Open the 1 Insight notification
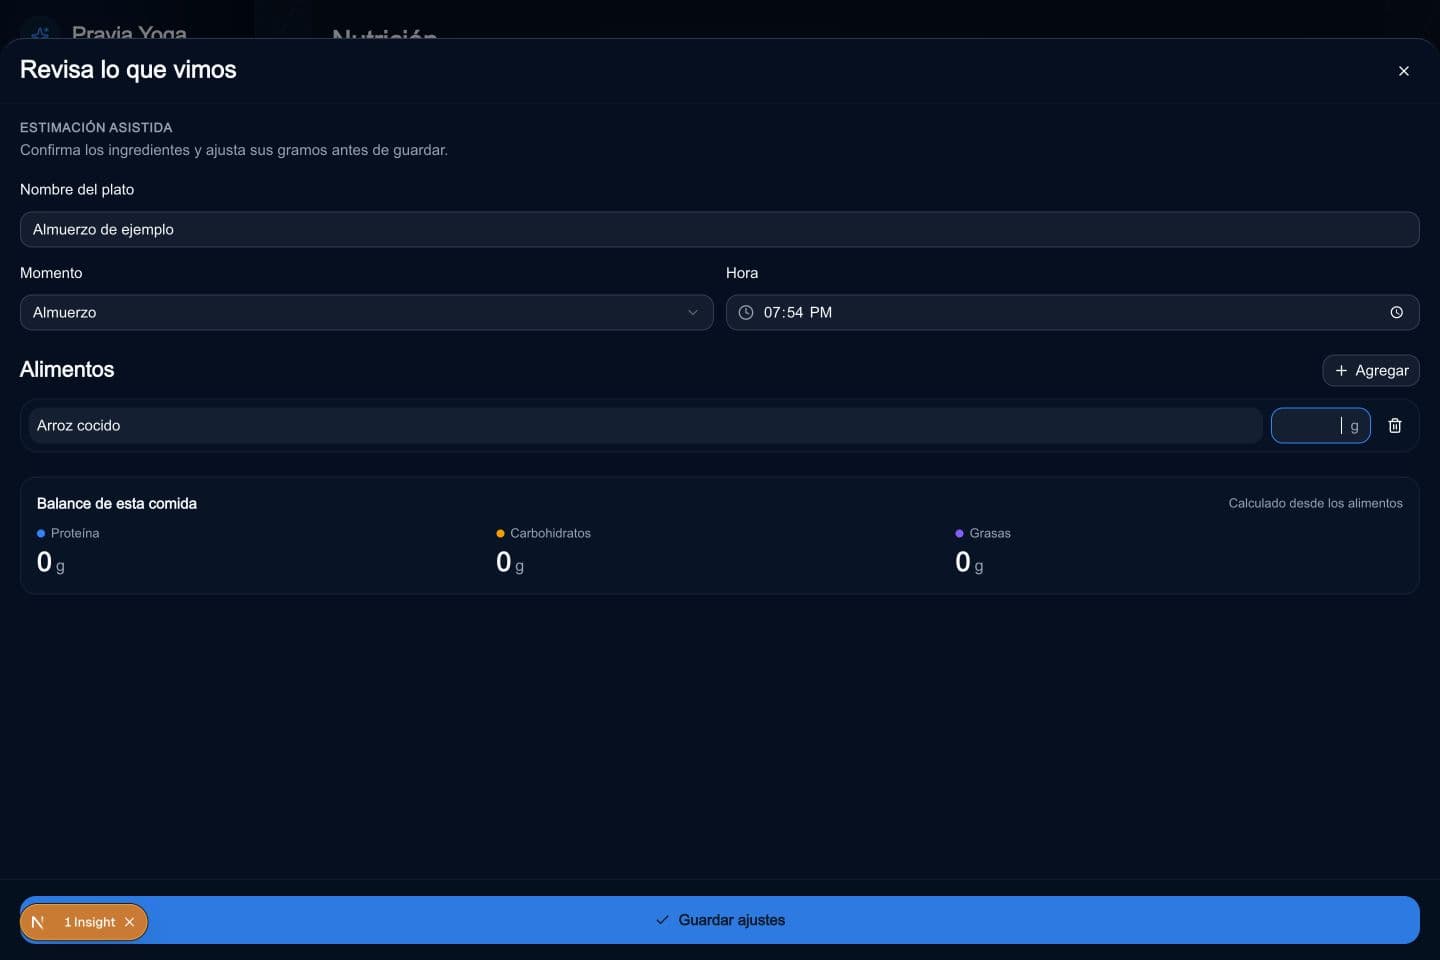Viewport: 1440px width, 960px height. click(x=89, y=922)
